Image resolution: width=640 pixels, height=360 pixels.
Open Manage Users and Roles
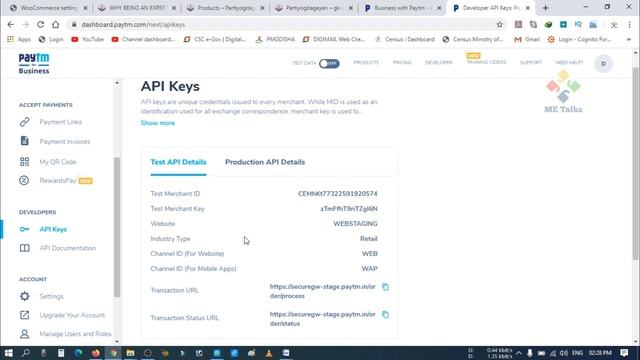[x=75, y=333]
